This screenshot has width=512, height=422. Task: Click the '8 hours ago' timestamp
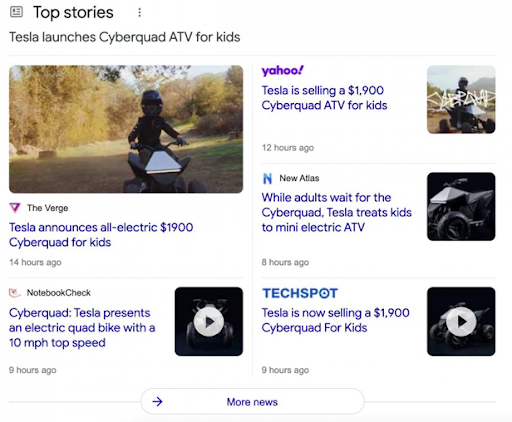285,262
